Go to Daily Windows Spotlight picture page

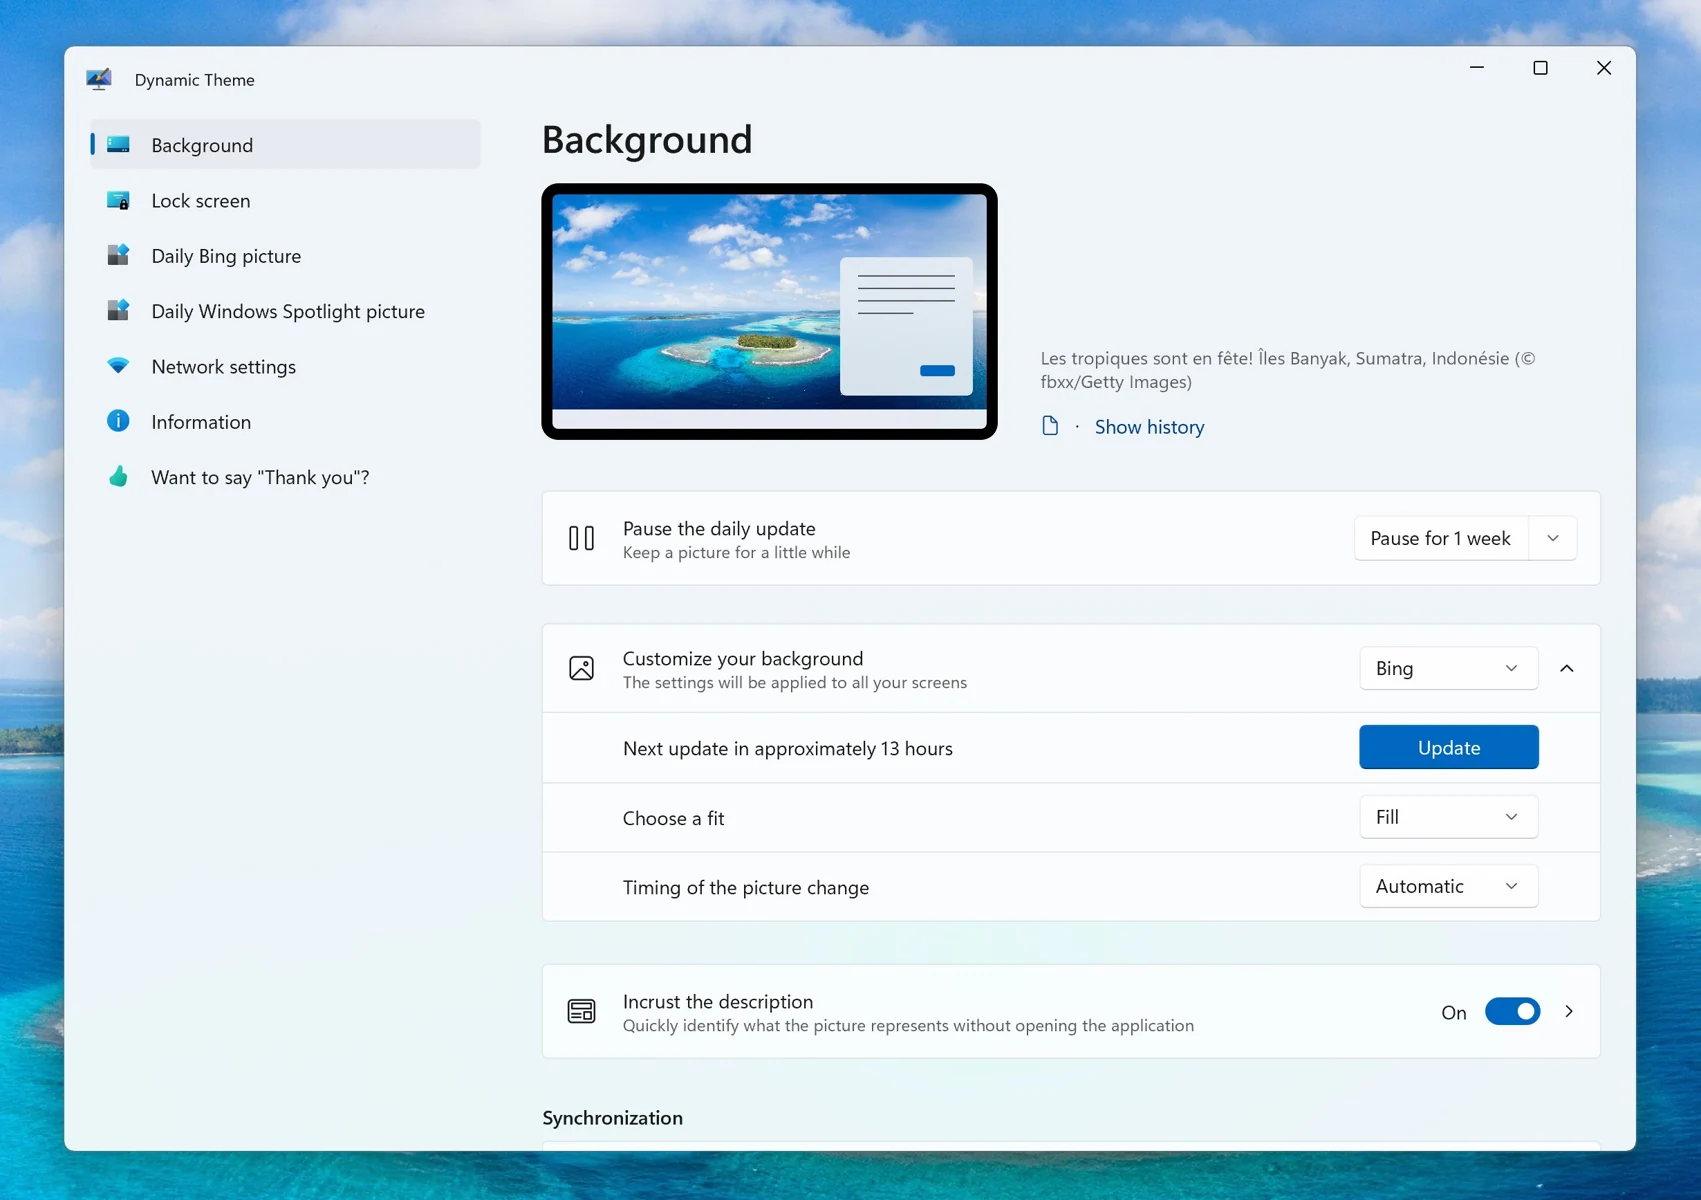point(286,311)
